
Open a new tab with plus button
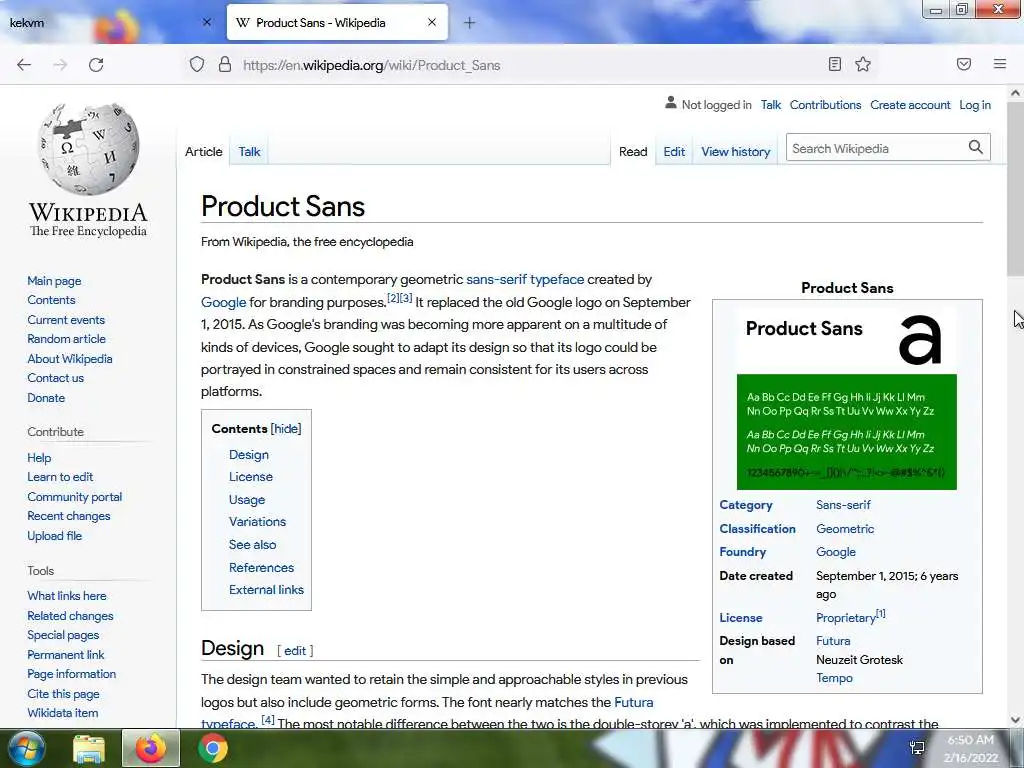pos(470,23)
